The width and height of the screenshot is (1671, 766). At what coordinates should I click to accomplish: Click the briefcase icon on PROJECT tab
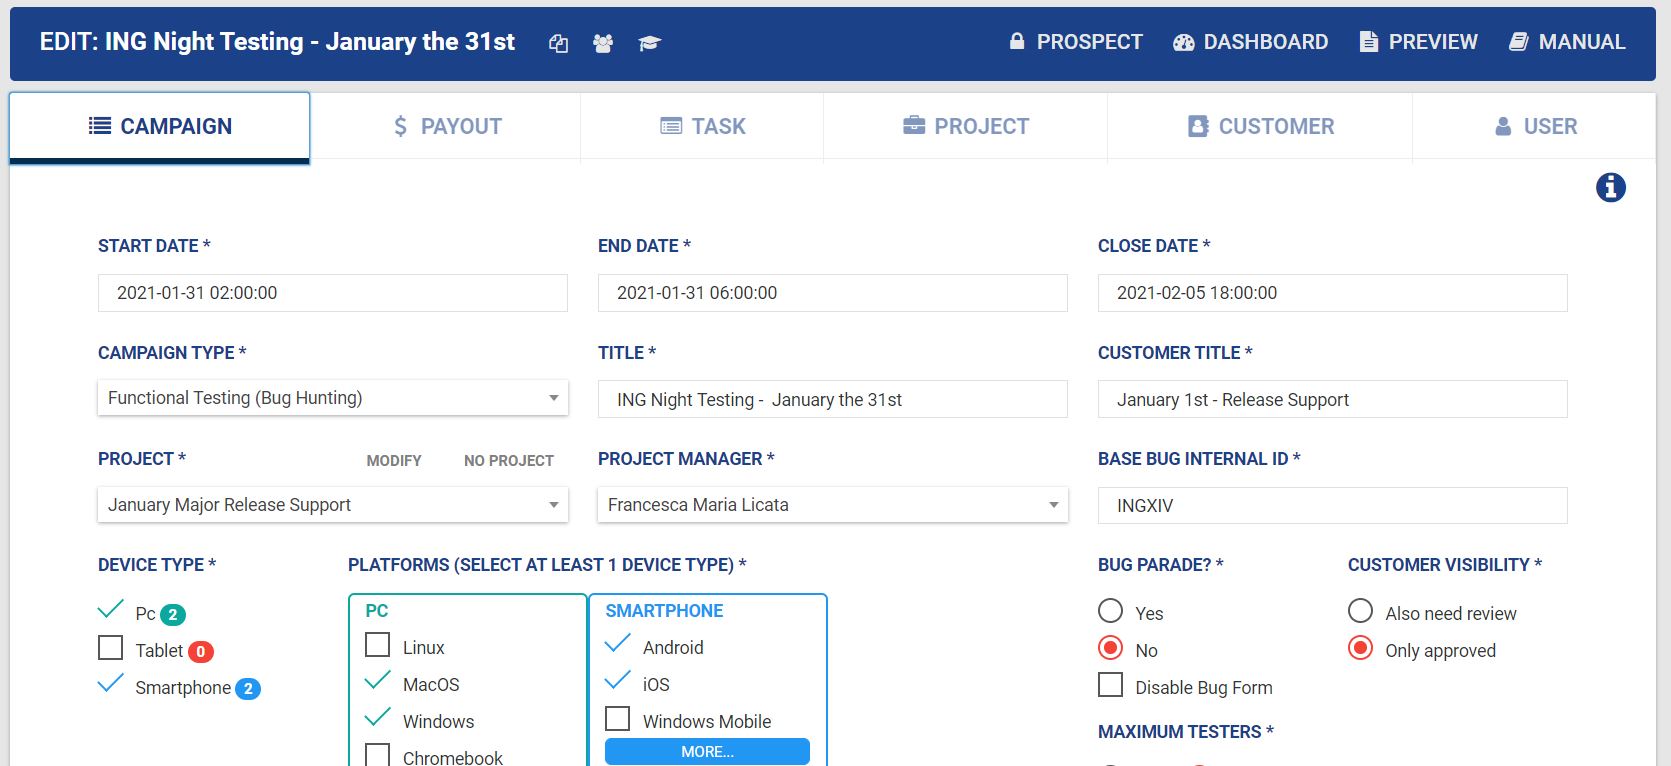(914, 125)
